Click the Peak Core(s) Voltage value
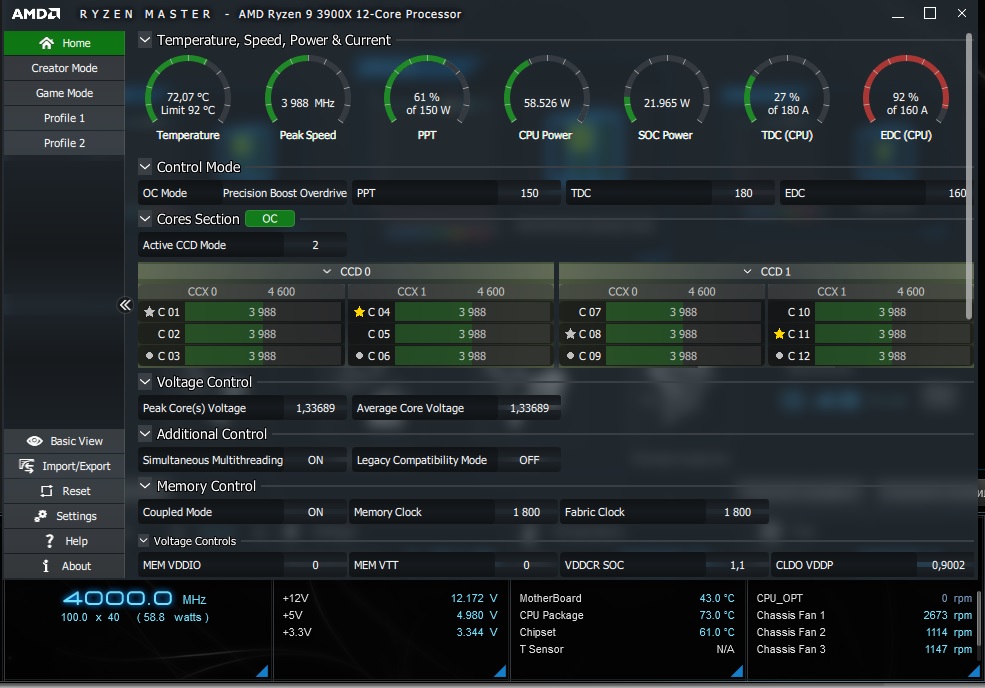The width and height of the screenshot is (985, 688). coord(315,408)
